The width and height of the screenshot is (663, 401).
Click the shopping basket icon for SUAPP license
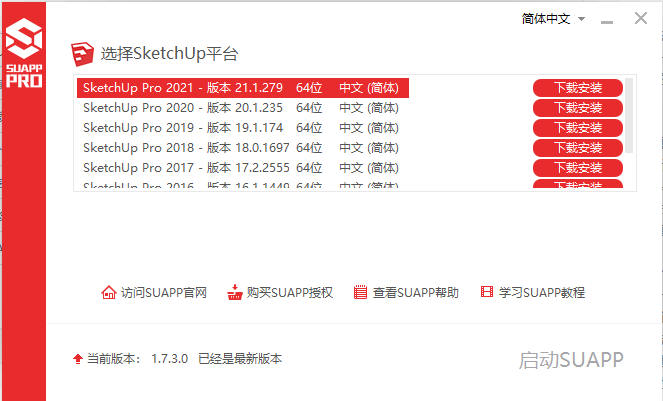[235, 292]
